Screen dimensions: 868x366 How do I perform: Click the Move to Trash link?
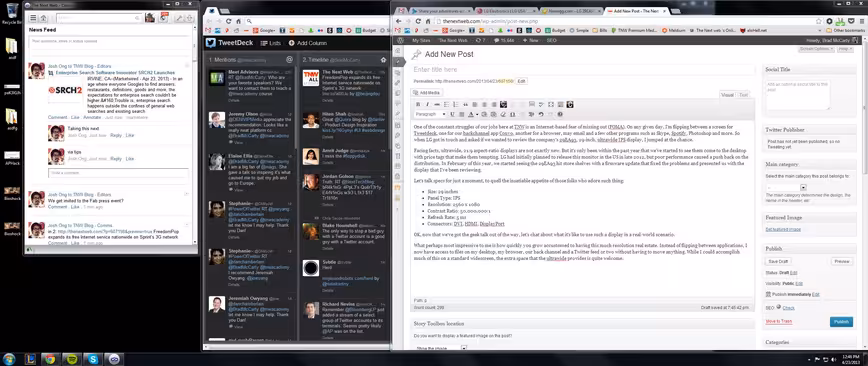coord(779,321)
